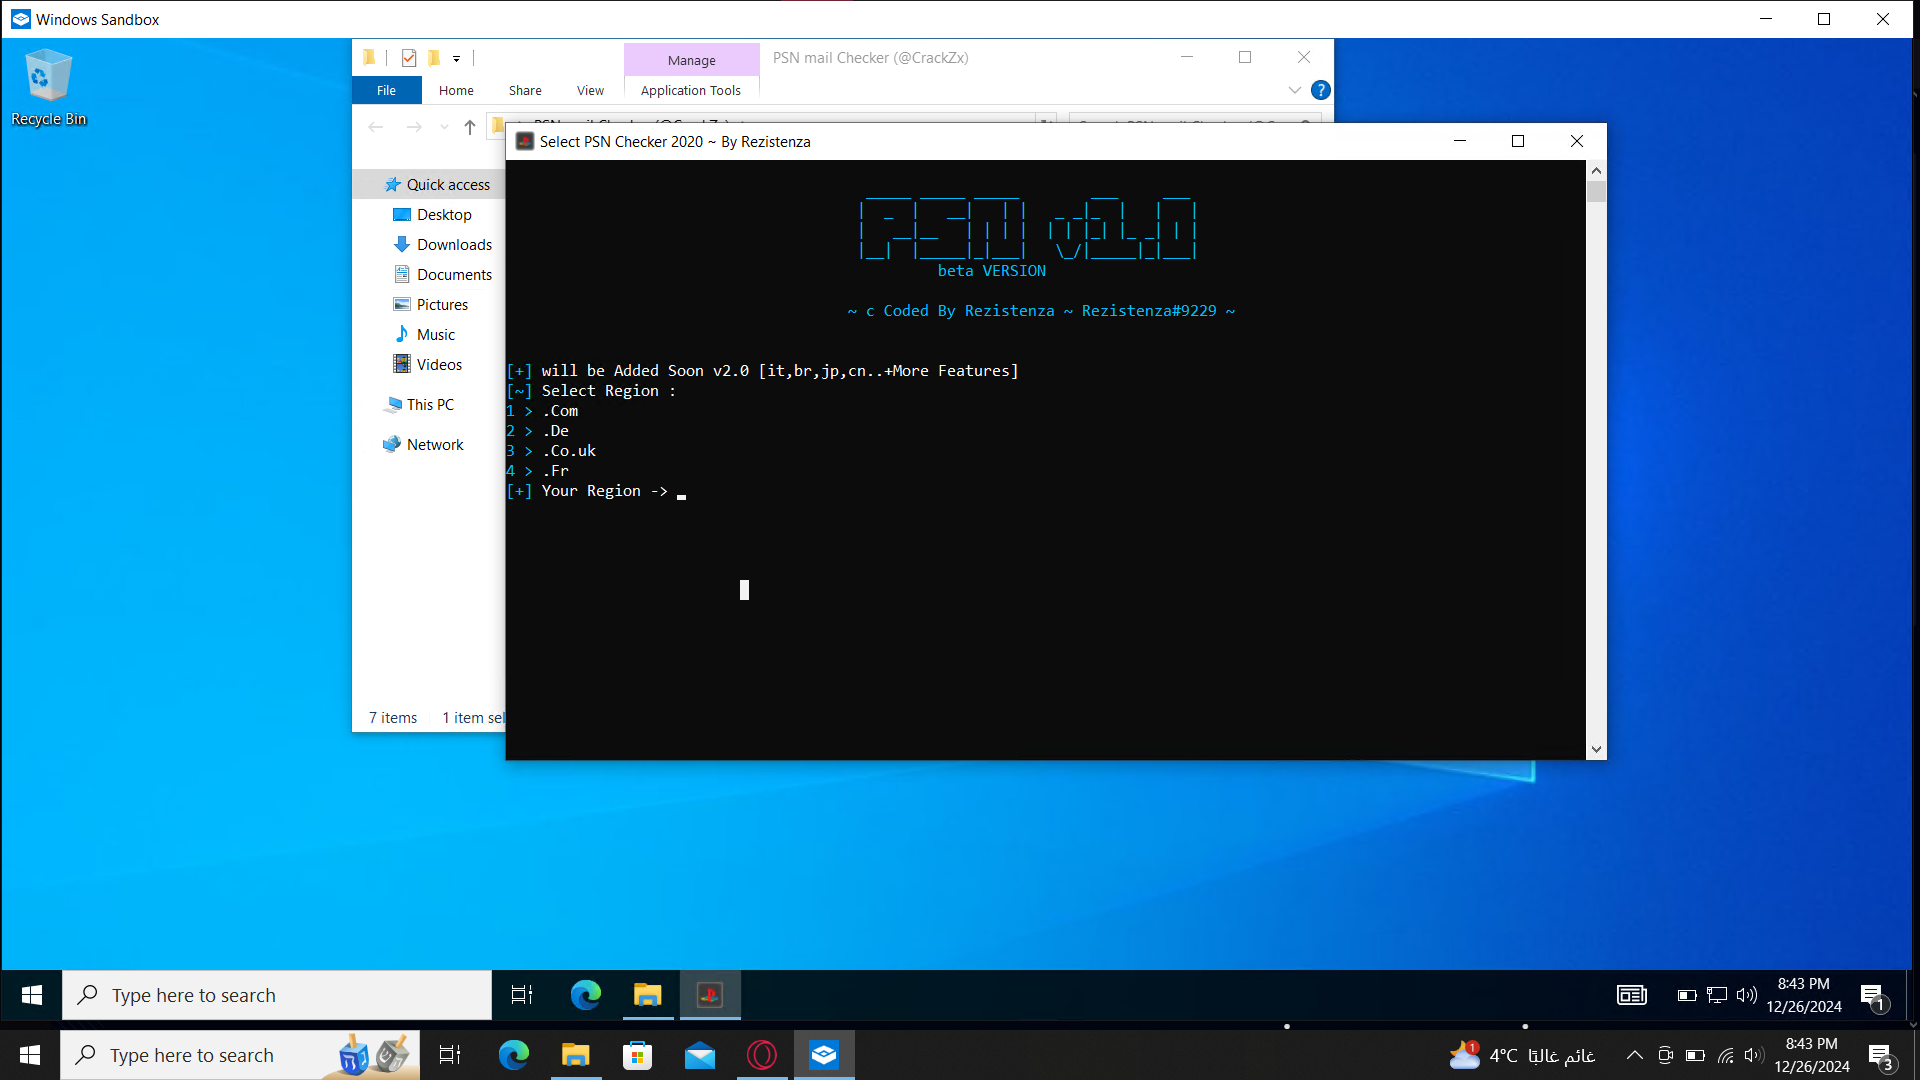
Task: Click the Up directory arrow in Explorer
Action: coord(469,127)
